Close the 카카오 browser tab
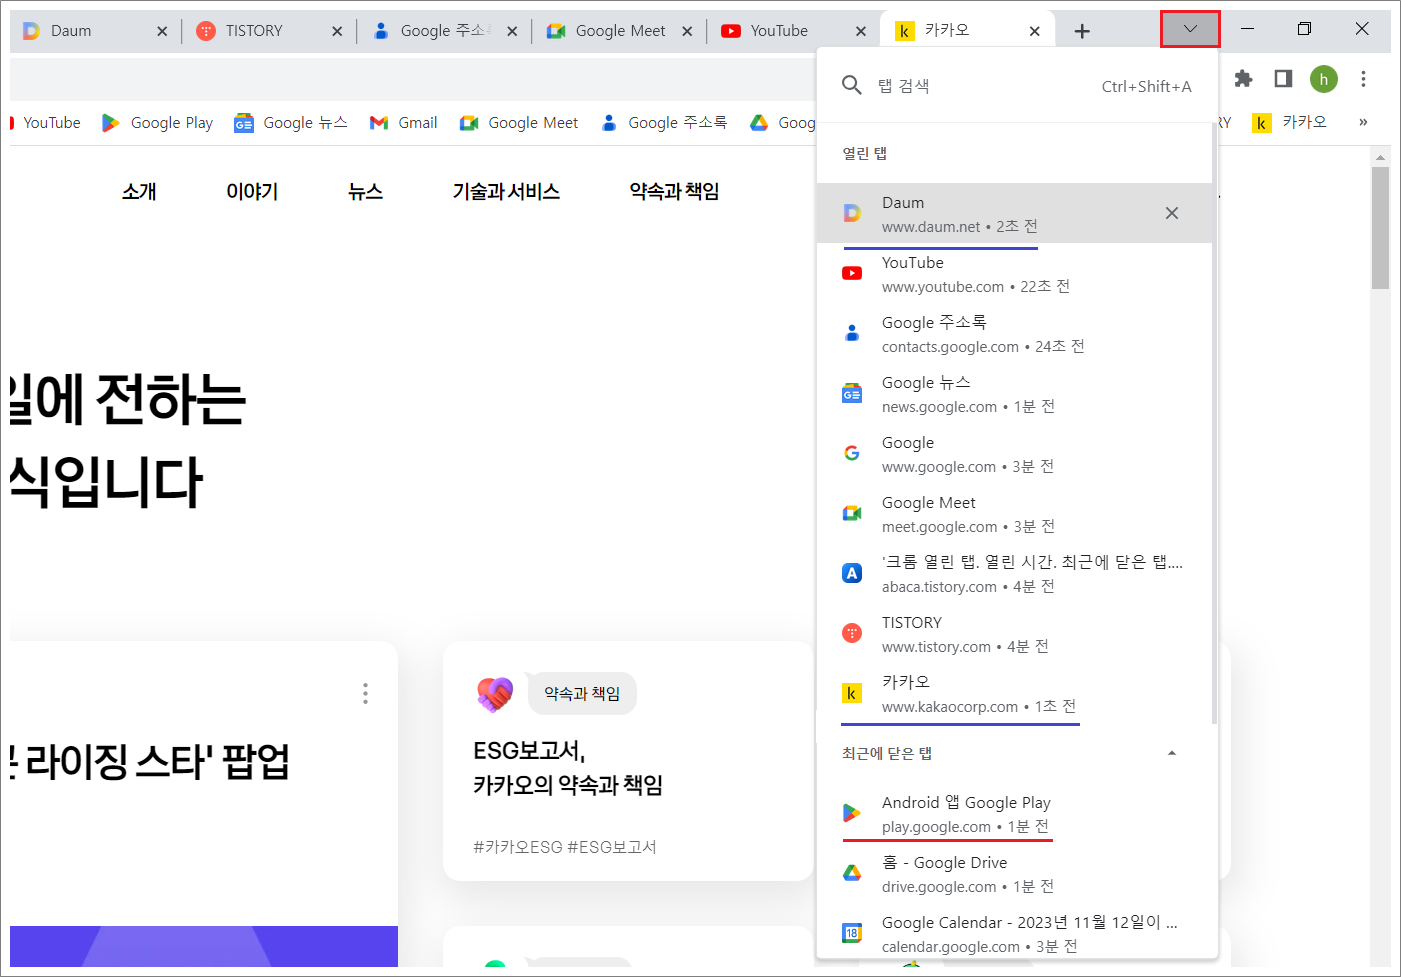 coord(1035,31)
